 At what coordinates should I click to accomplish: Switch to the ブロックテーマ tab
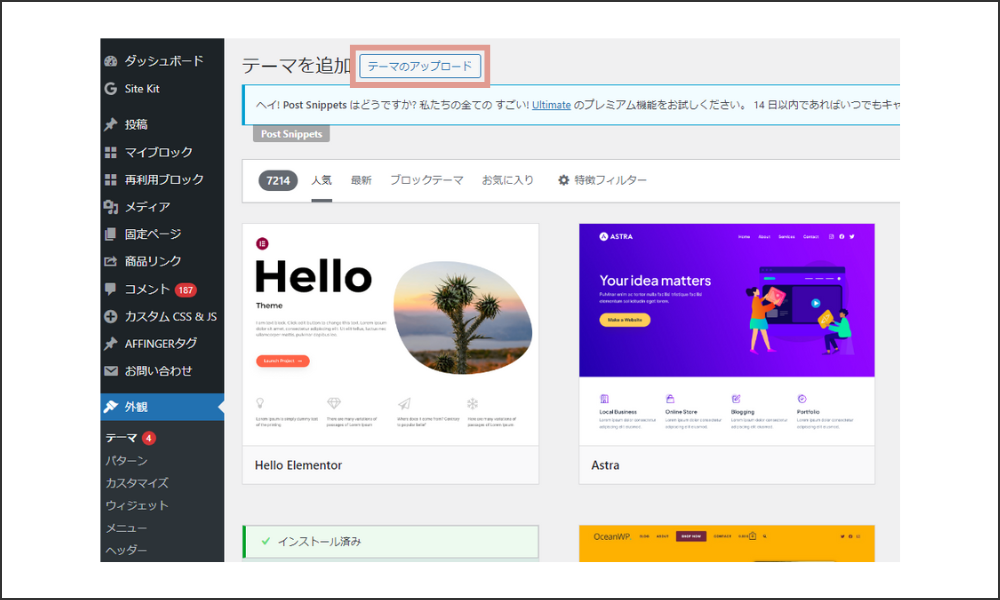pos(427,180)
